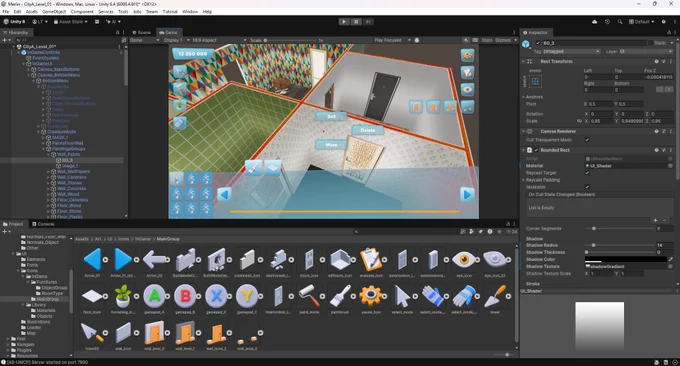Click the Shadow Color eyedropper icon
The height and width of the screenshot is (366, 680).
670,259
